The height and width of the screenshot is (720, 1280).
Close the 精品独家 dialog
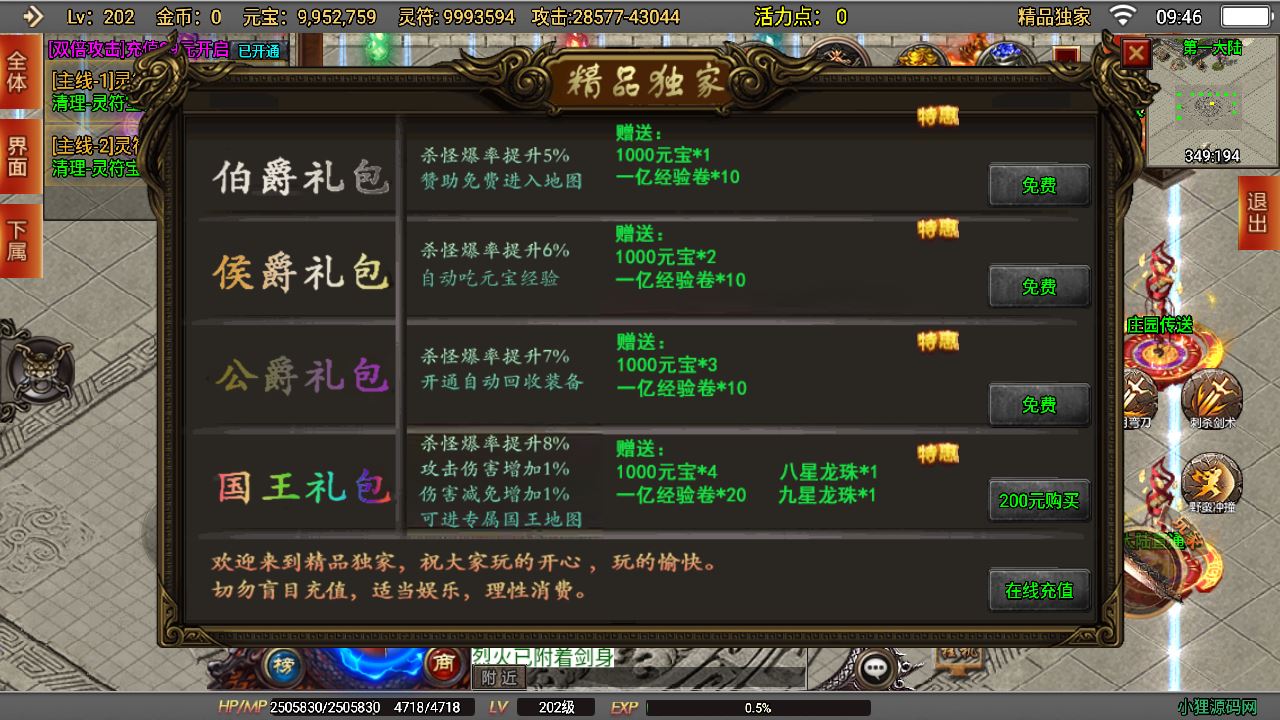click(x=1136, y=53)
